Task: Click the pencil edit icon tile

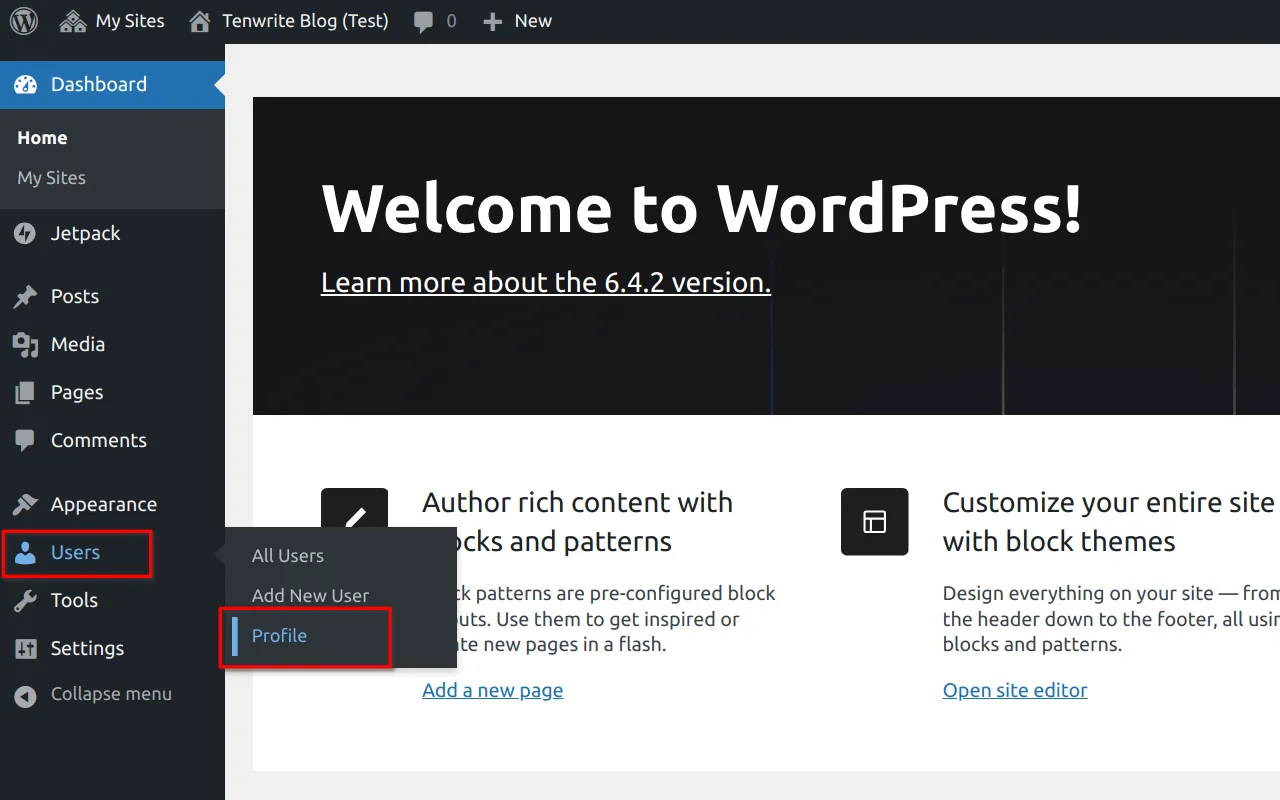Action: point(354,508)
